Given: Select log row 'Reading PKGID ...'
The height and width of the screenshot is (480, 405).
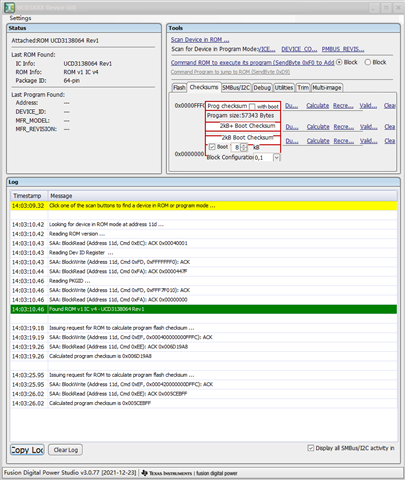Looking at the screenshot, I should point(204,281).
